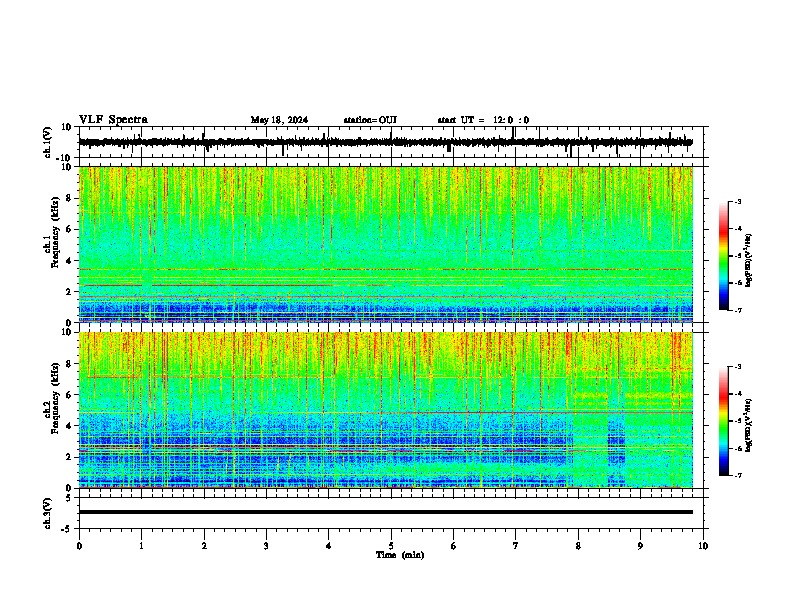Click tick label "1" on the time axis

click(141, 546)
